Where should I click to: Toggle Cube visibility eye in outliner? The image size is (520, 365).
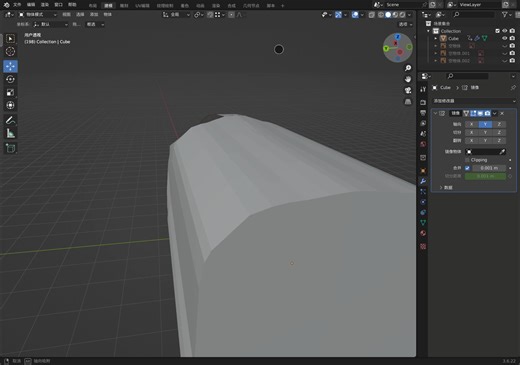click(505, 38)
